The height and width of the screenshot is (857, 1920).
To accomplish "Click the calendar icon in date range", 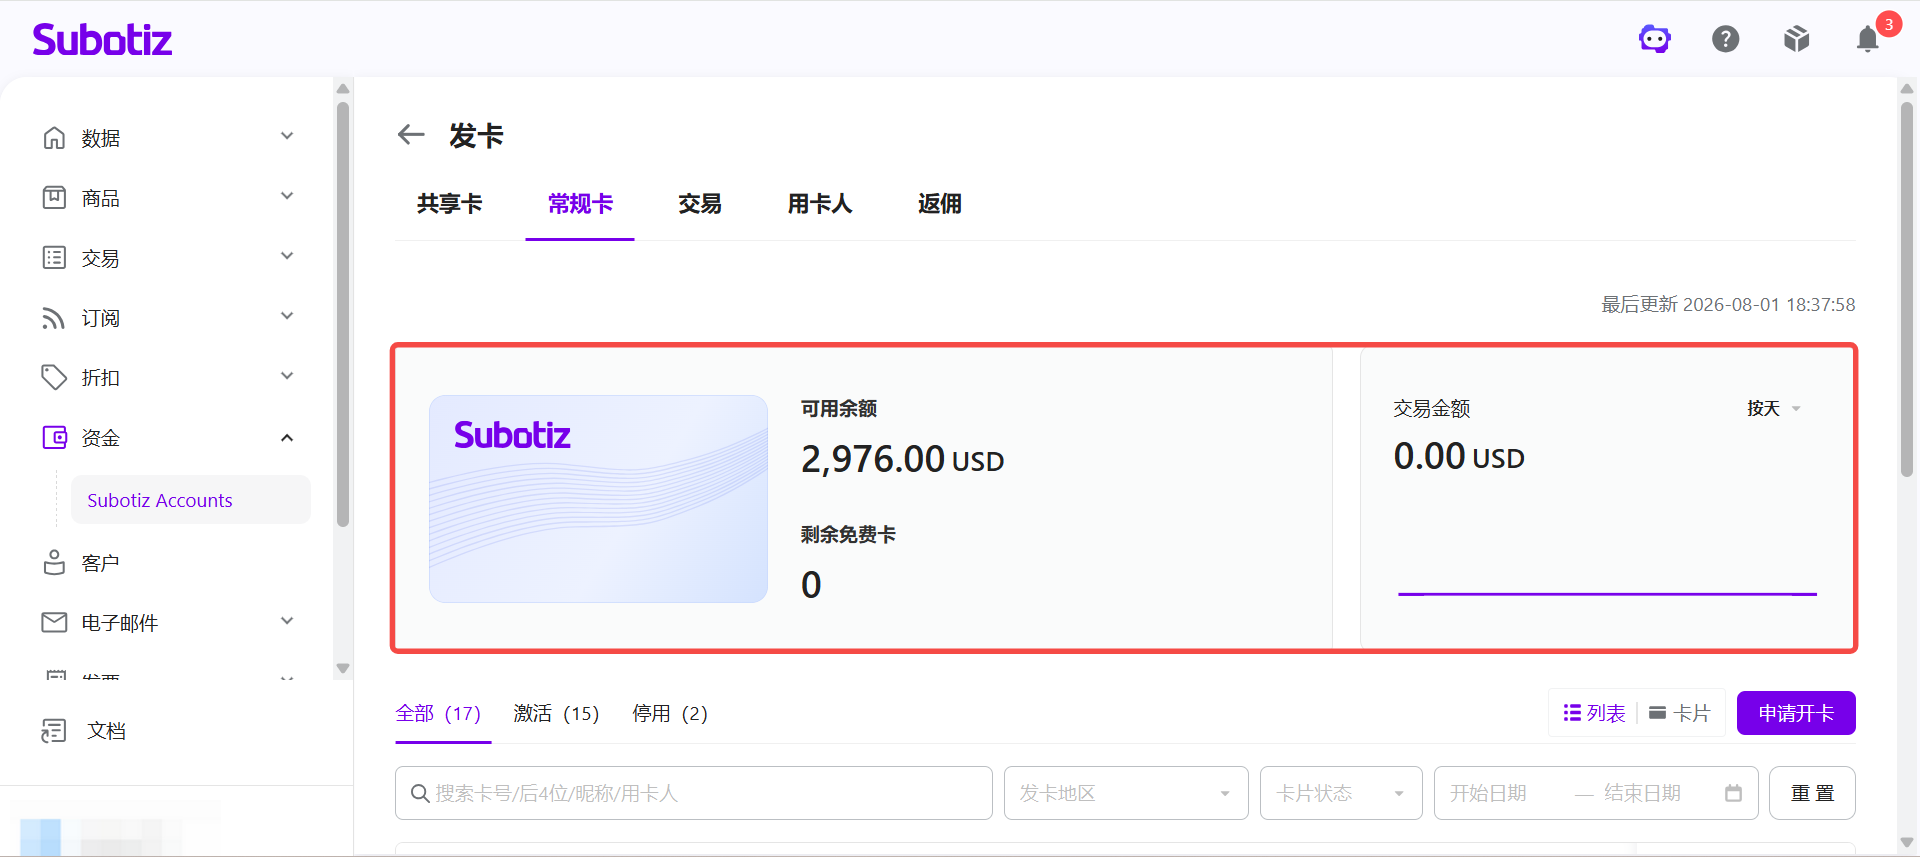I will 1733,793.
